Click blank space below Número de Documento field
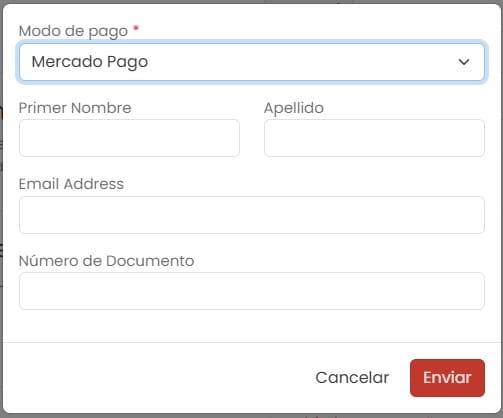 click(252, 326)
